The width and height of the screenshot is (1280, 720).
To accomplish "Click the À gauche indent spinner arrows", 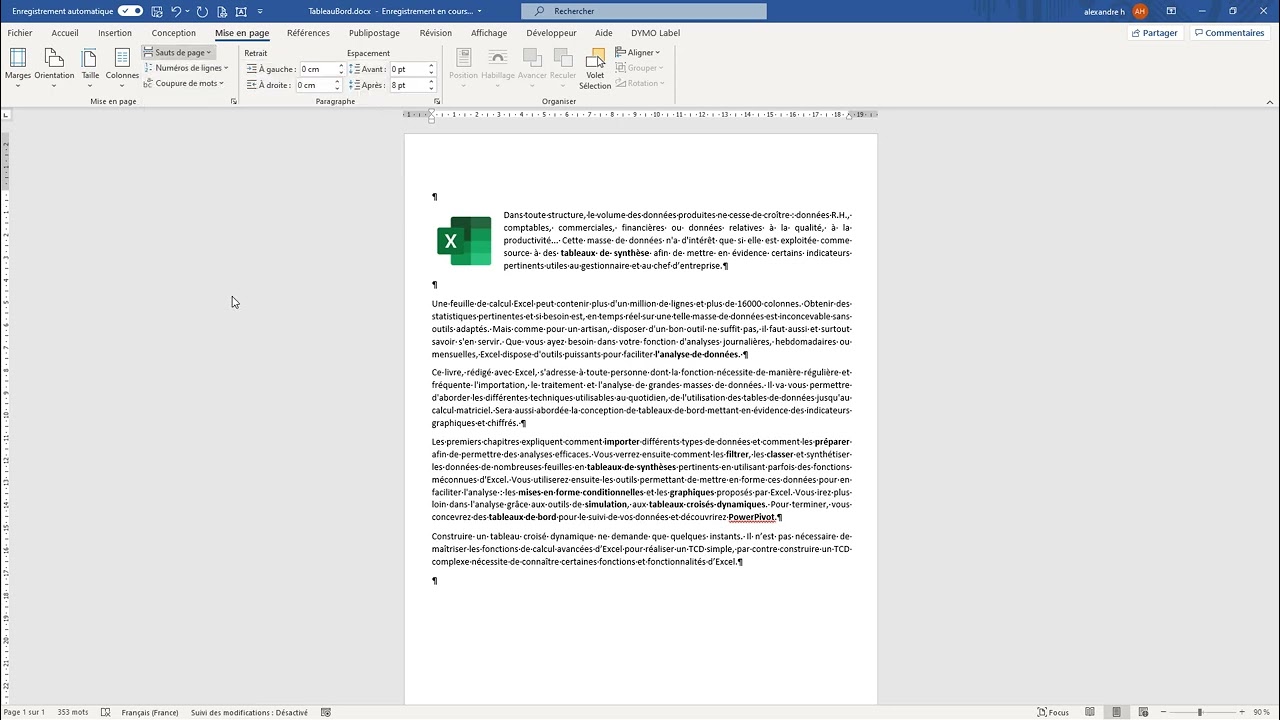I will (x=341, y=69).
